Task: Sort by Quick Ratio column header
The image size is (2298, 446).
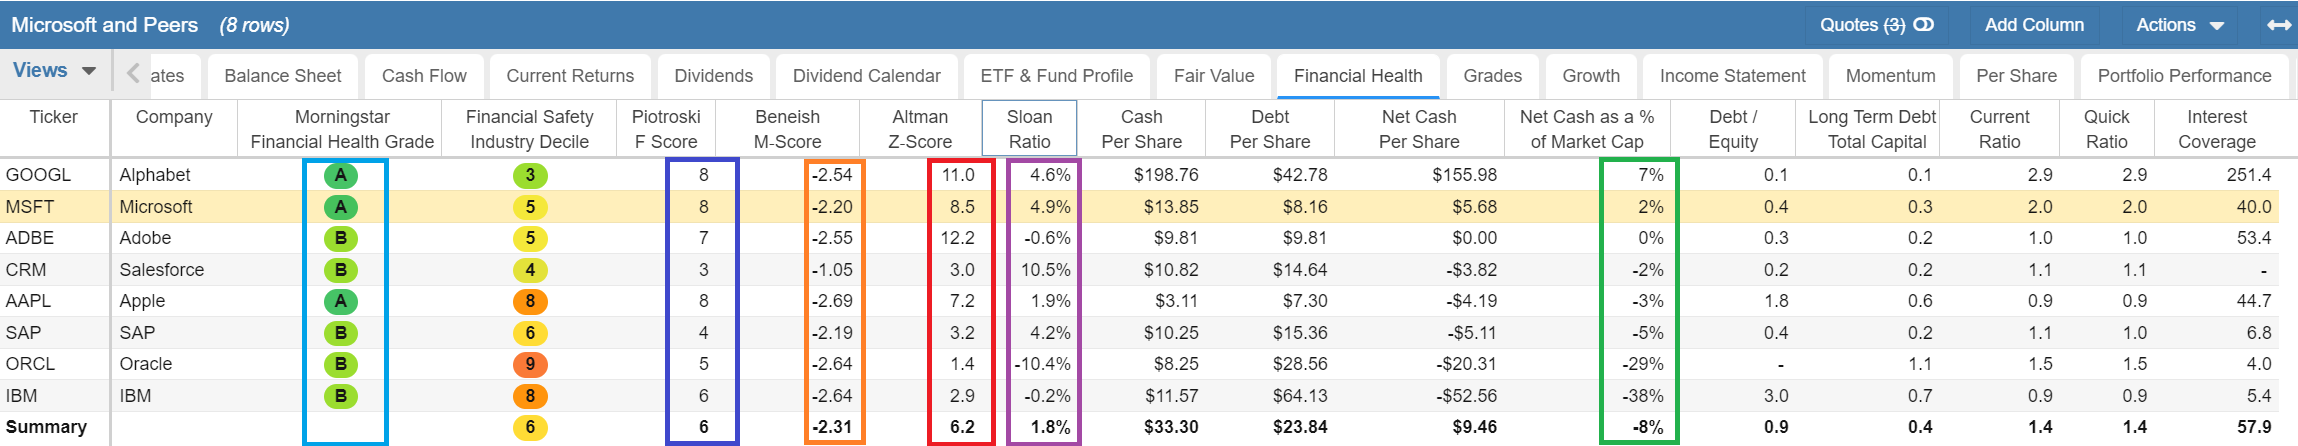Action: (x=2107, y=129)
